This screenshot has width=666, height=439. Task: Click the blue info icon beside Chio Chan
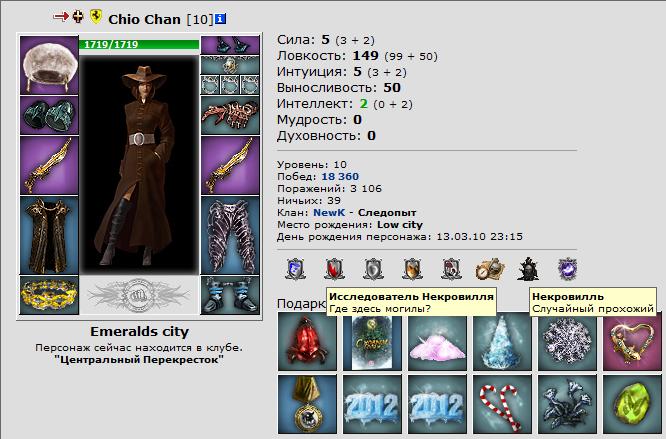[x=220, y=19]
